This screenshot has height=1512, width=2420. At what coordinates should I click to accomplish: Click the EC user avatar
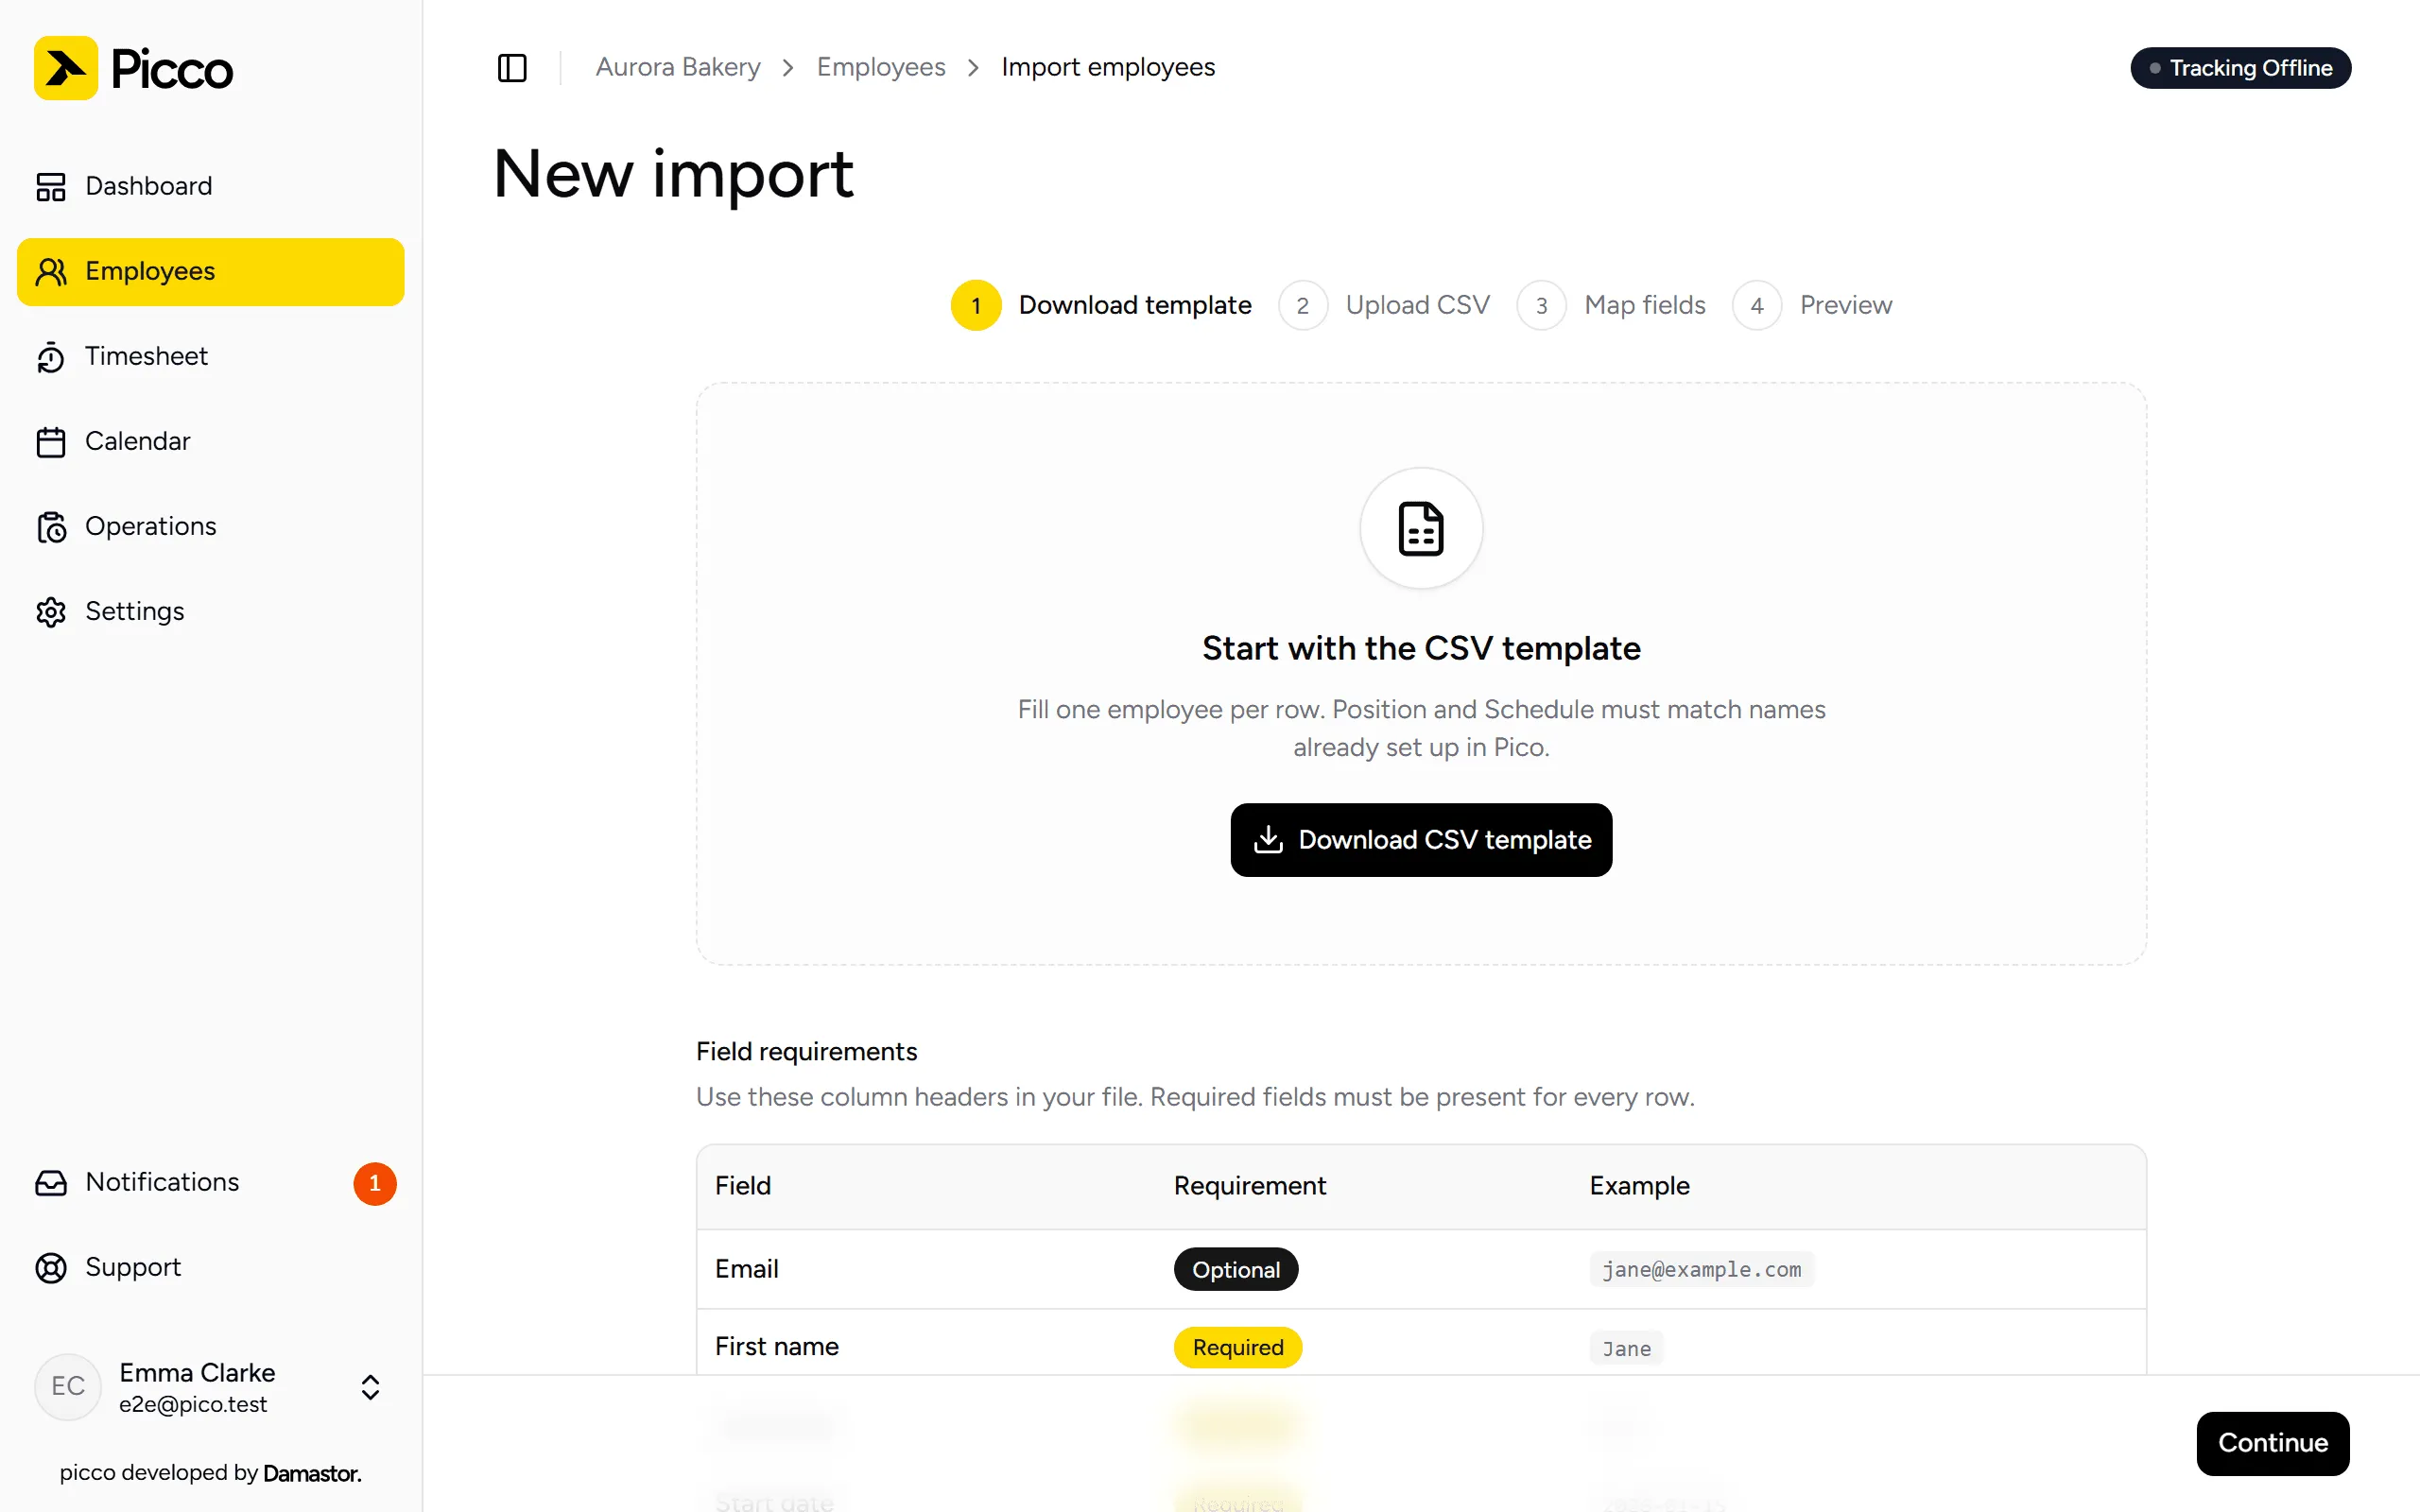(68, 1386)
